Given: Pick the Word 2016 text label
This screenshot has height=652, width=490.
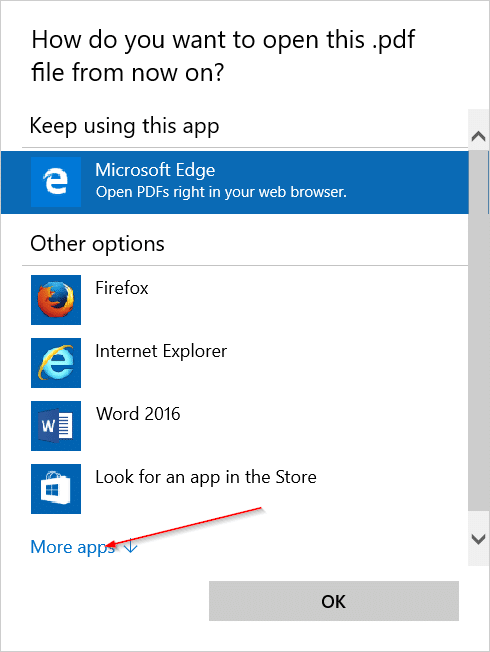Looking at the screenshot, I should (138, 414).
